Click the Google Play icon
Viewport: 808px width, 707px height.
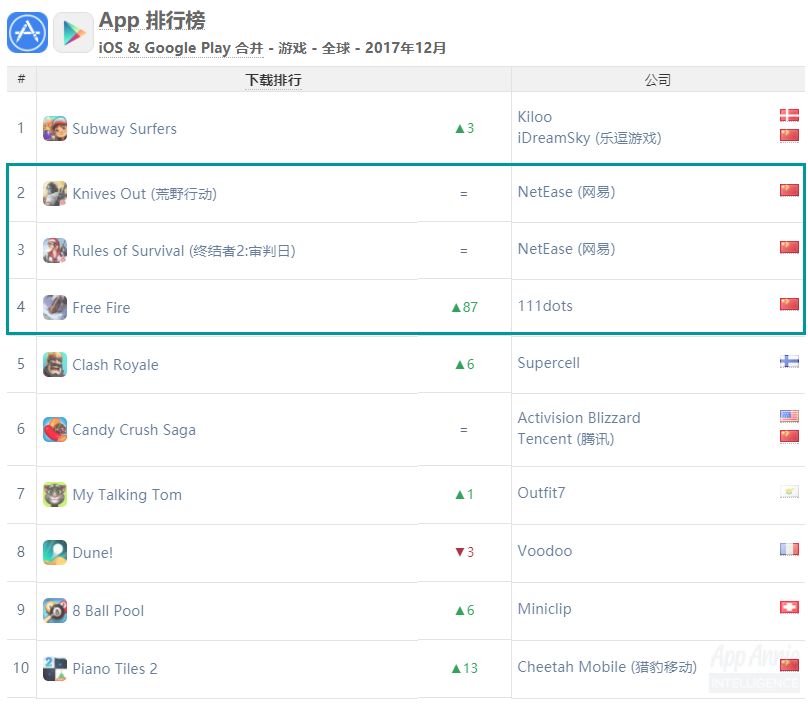[73, 32]
